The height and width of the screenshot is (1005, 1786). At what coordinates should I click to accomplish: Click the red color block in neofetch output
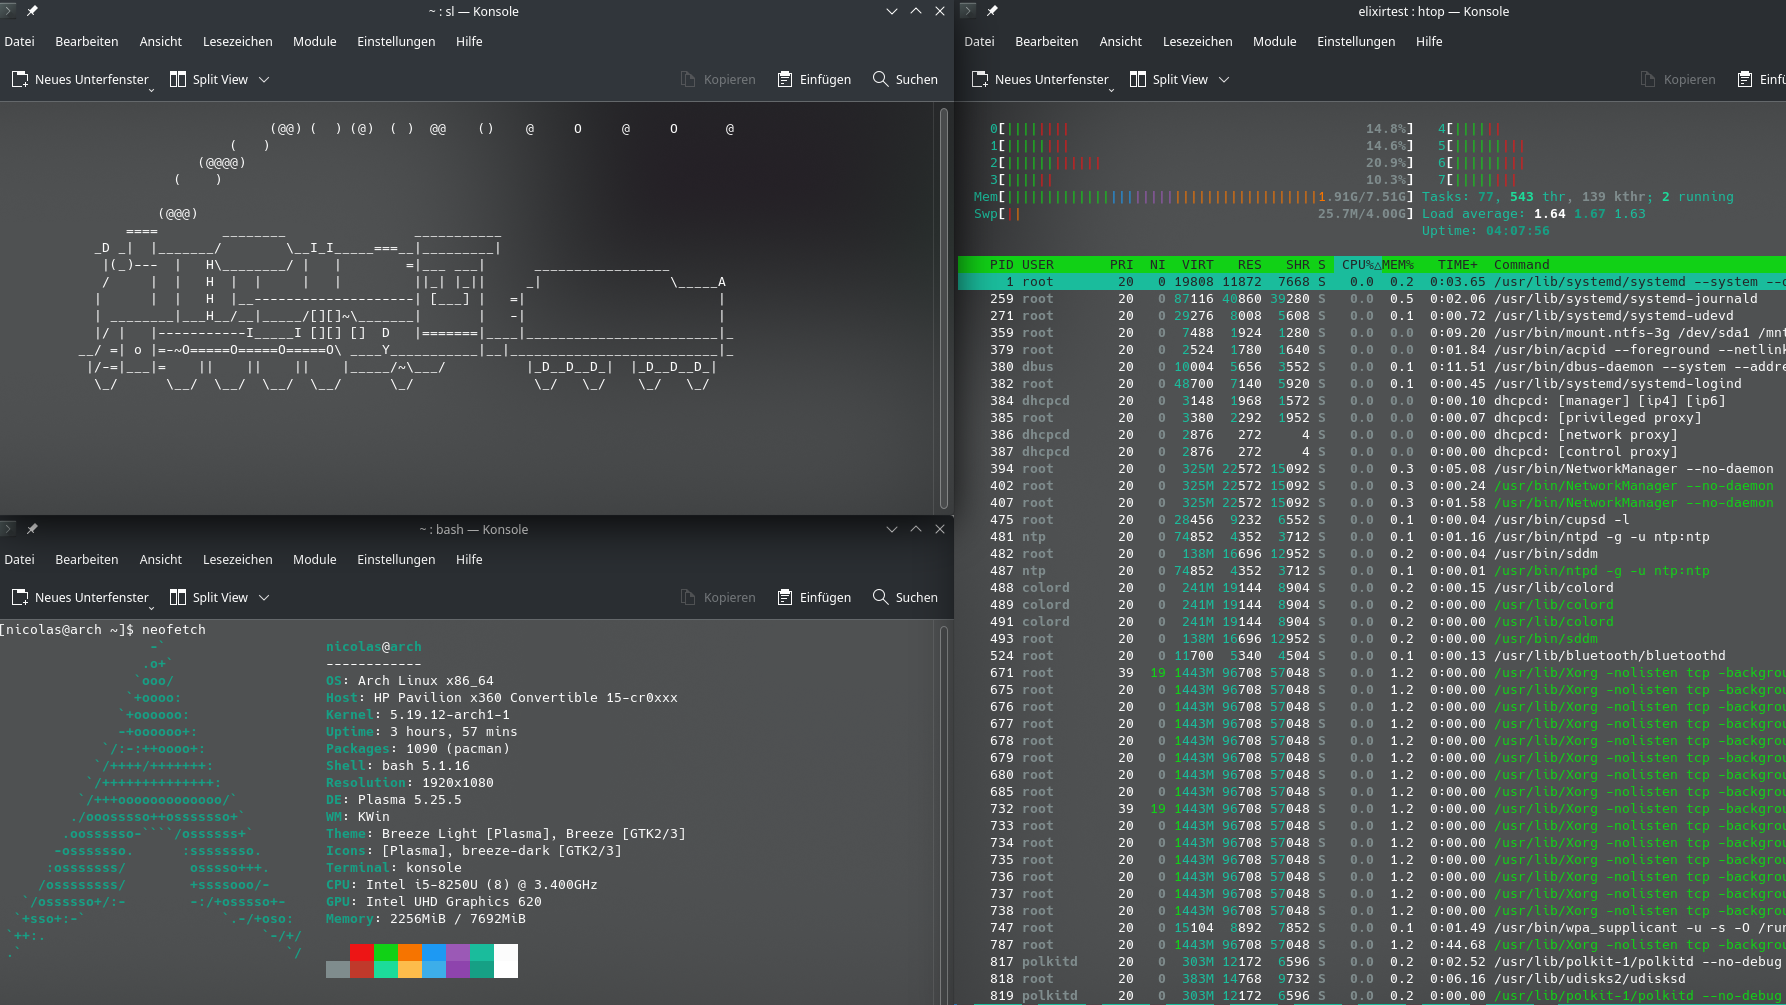361,952
